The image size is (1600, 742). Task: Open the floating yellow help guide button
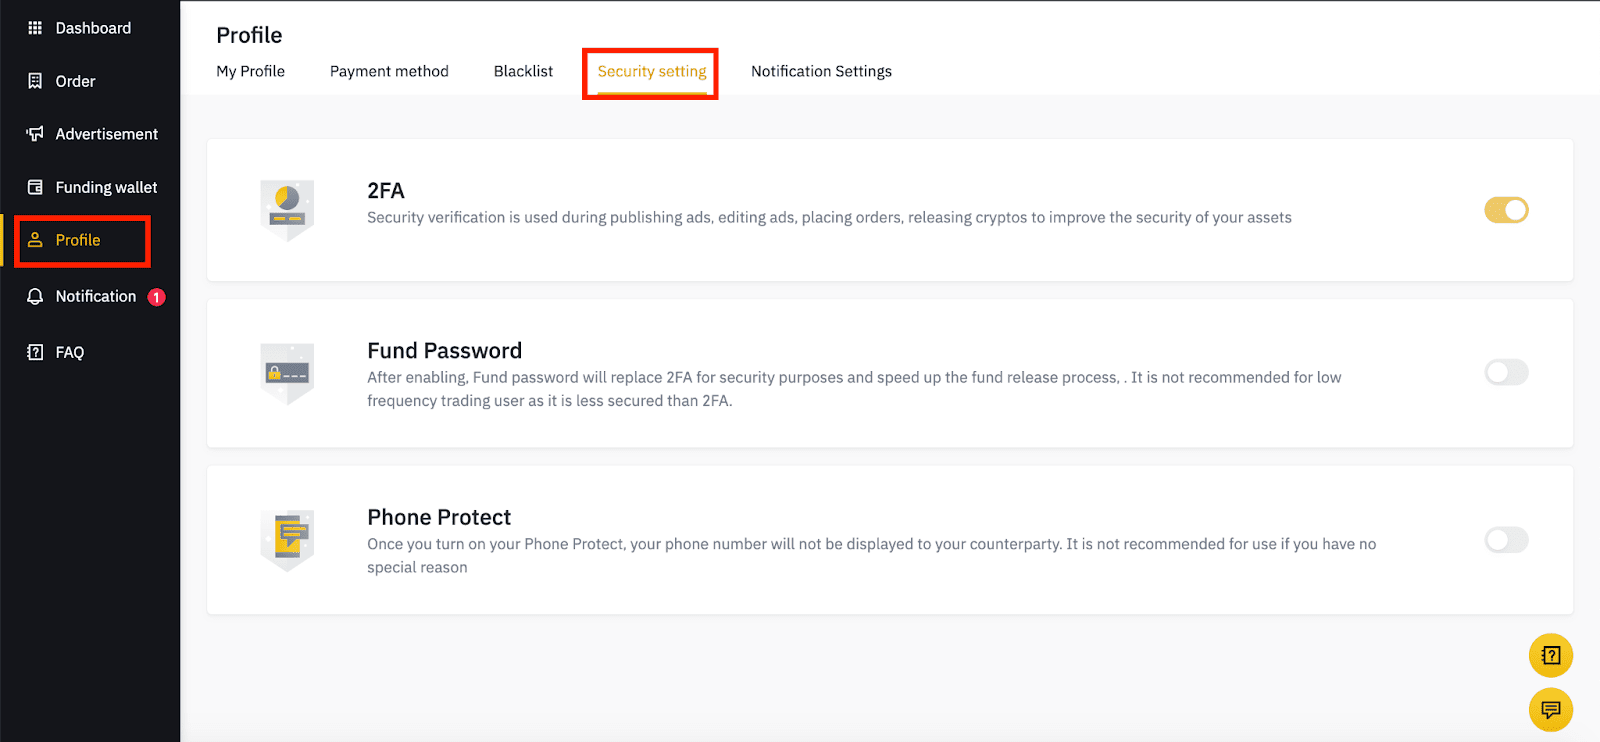point(1551,656)
